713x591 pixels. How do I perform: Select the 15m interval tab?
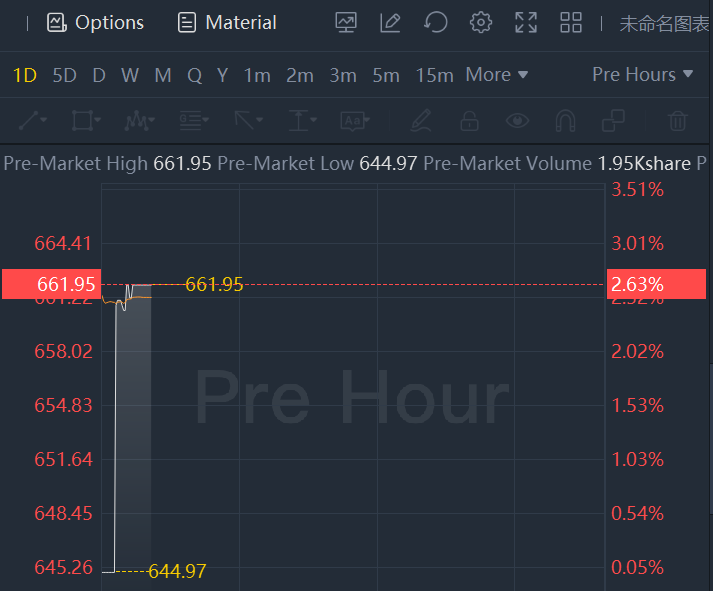434,75
